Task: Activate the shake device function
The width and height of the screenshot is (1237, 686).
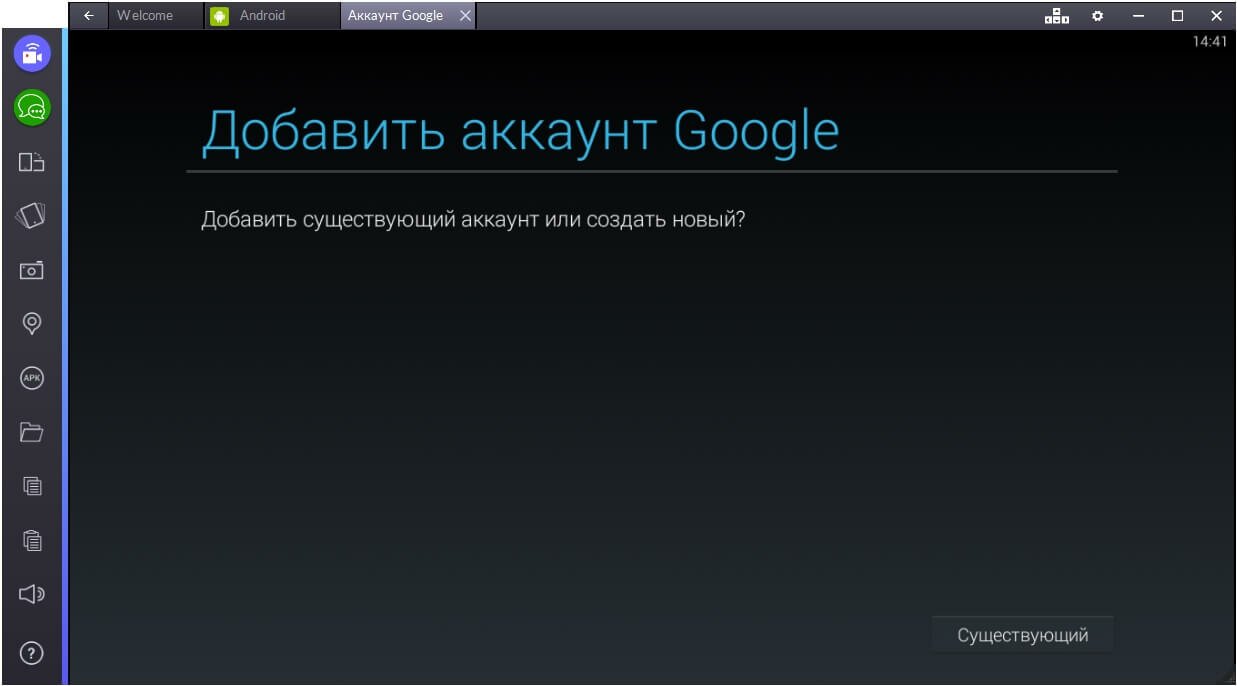Action: [31, 215]
